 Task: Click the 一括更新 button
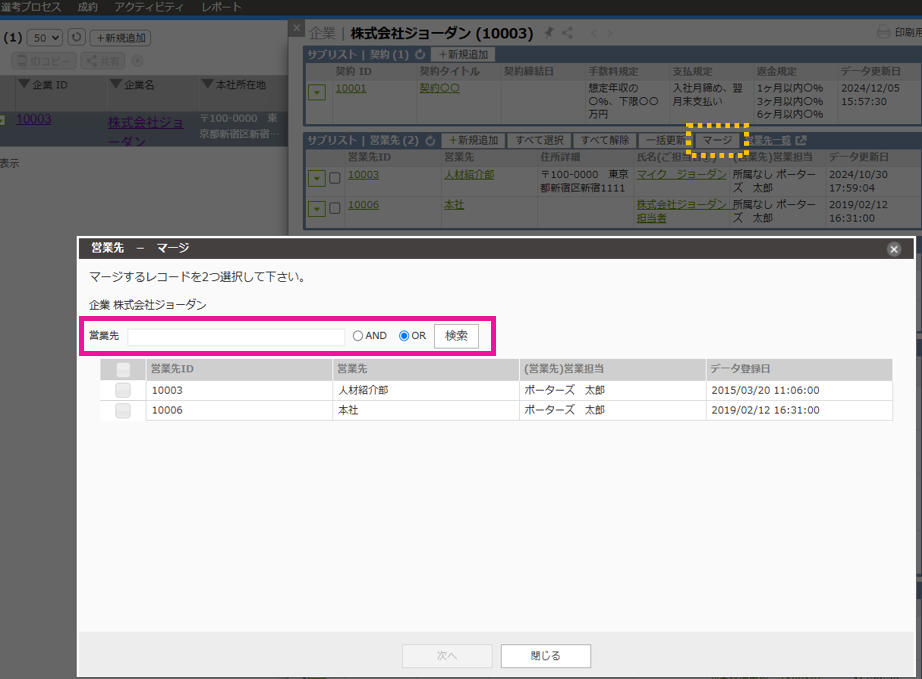click(666, 141)
